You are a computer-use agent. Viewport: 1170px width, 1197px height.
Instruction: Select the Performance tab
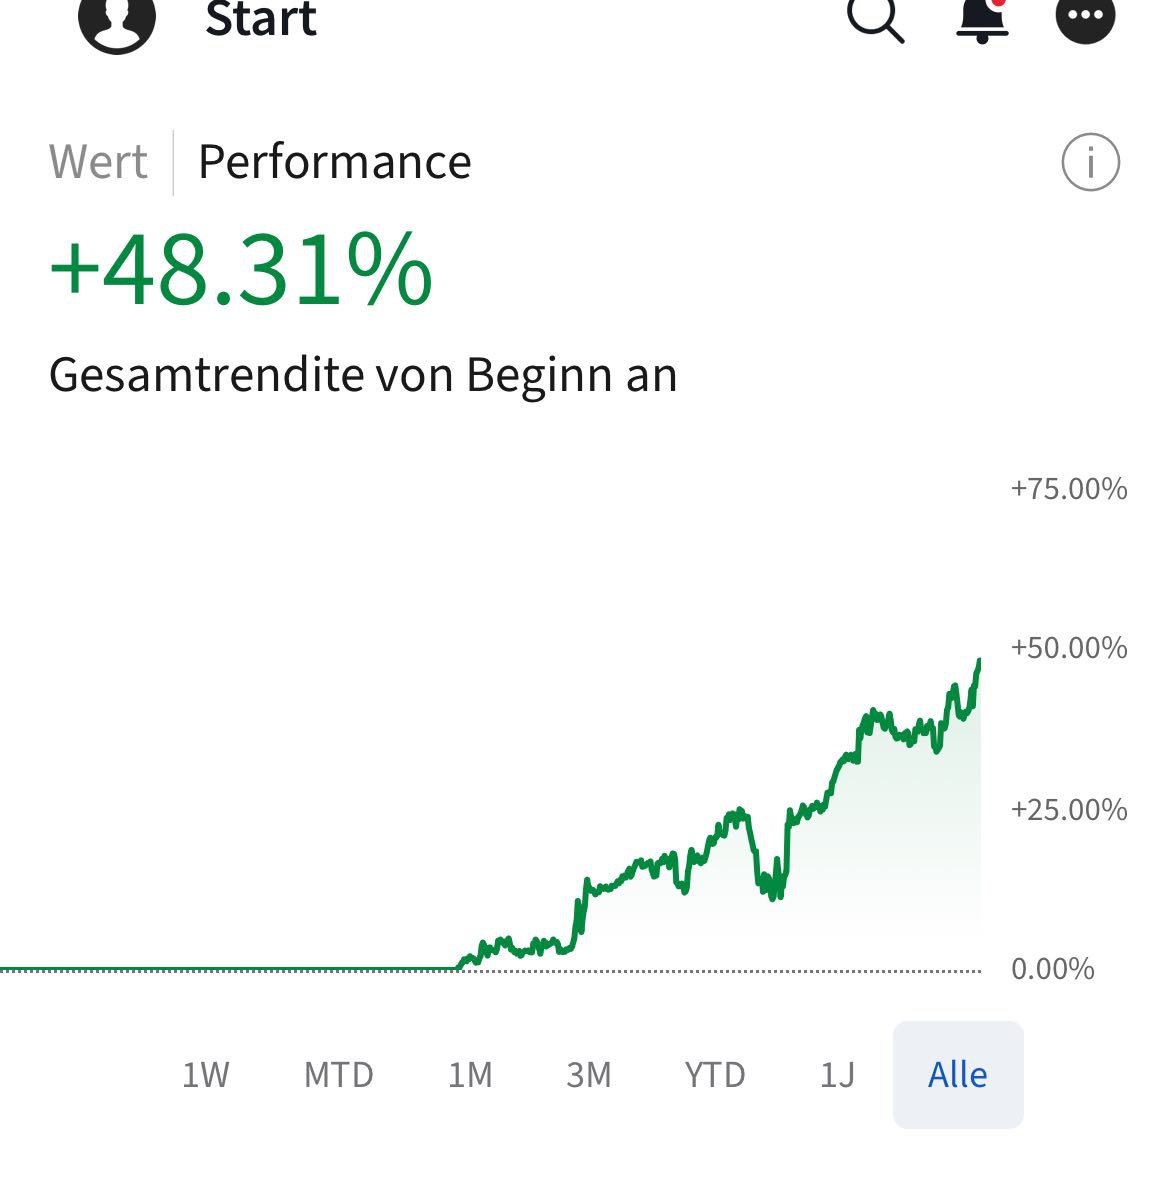coord(334,162)
